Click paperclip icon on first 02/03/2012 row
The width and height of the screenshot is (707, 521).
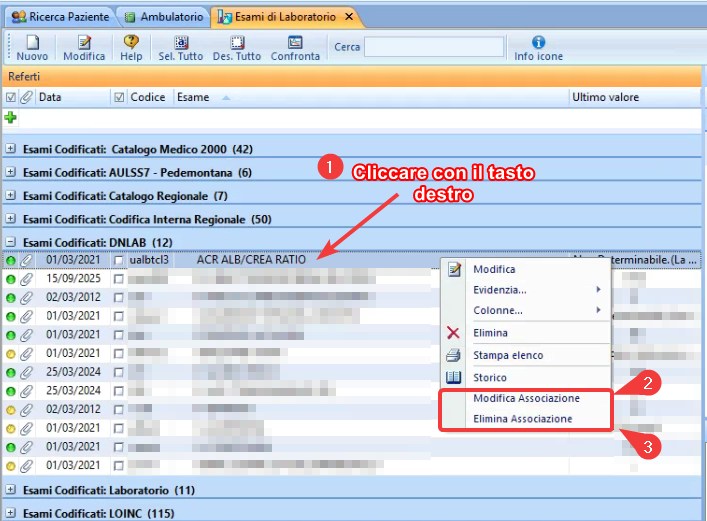[x=27, y=298]
